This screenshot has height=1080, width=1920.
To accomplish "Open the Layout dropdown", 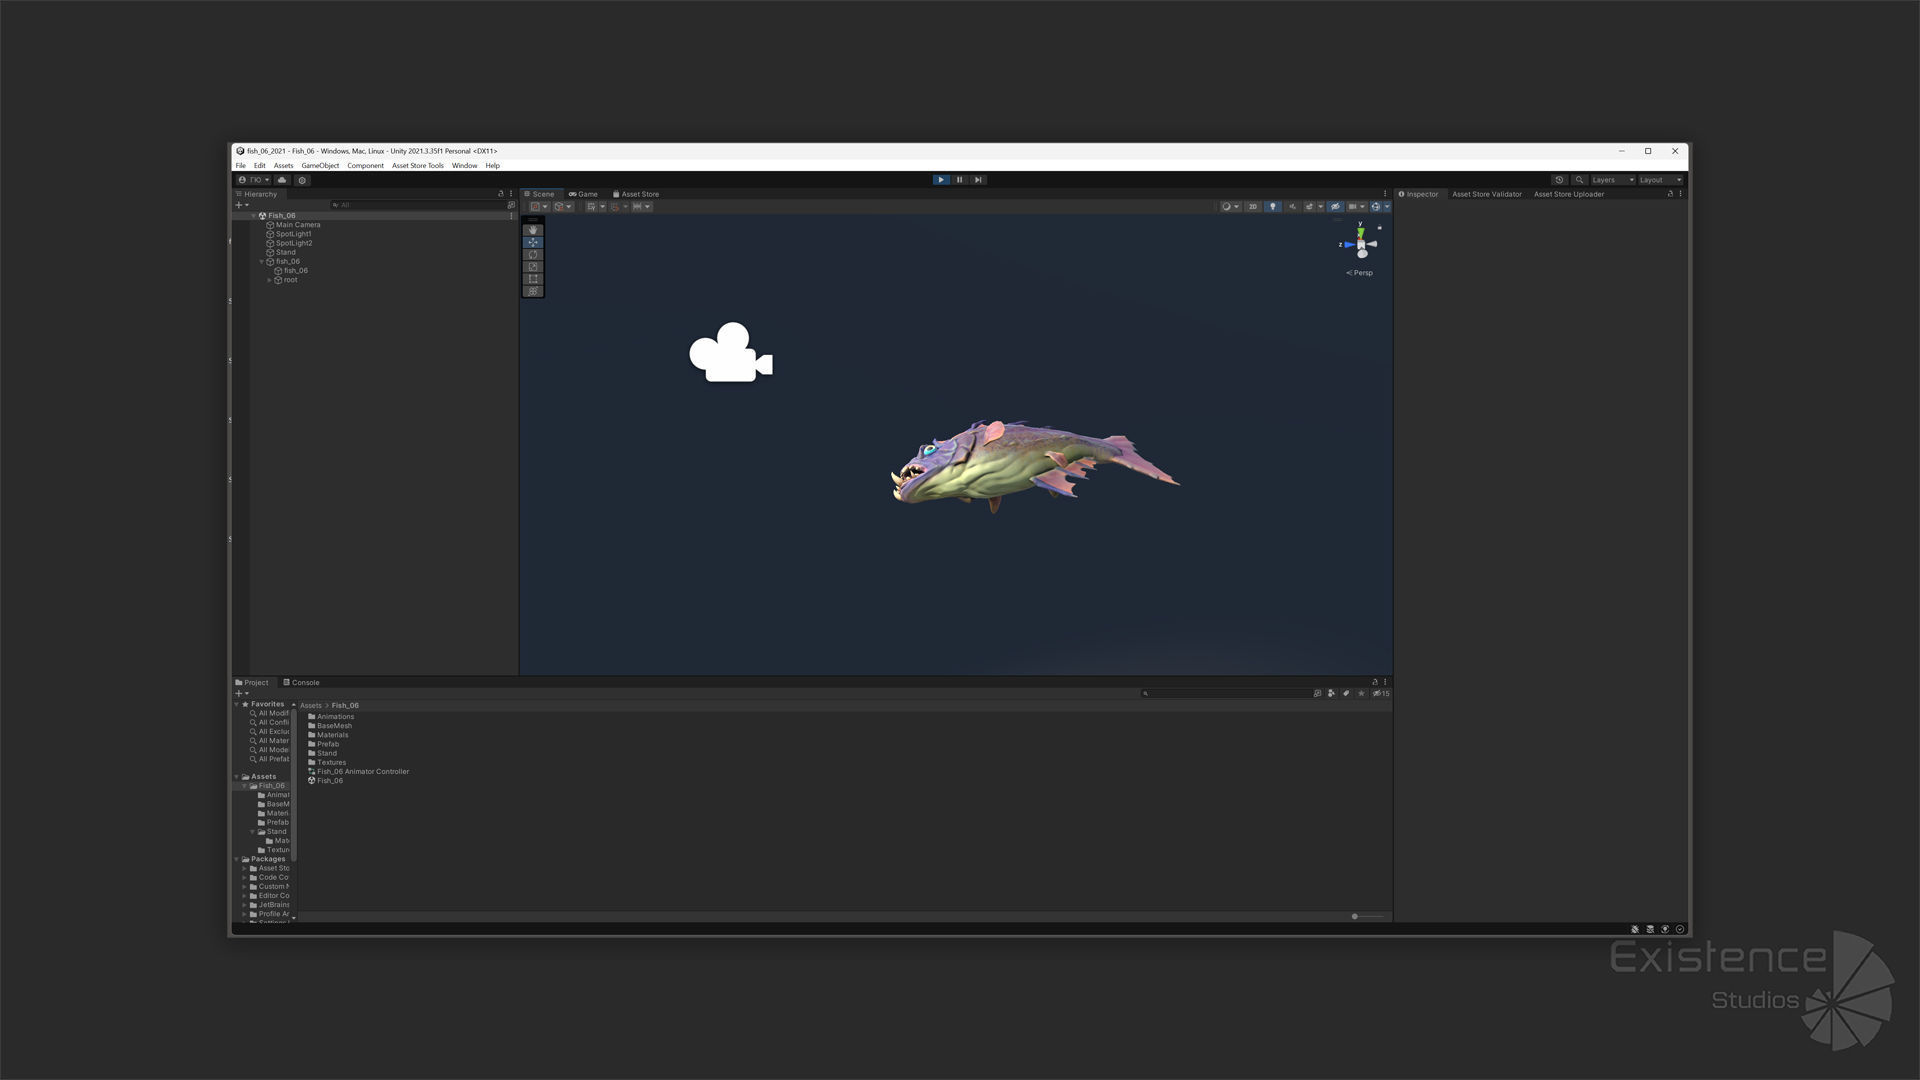I will pyautogui.click(x=1660, y=180).
